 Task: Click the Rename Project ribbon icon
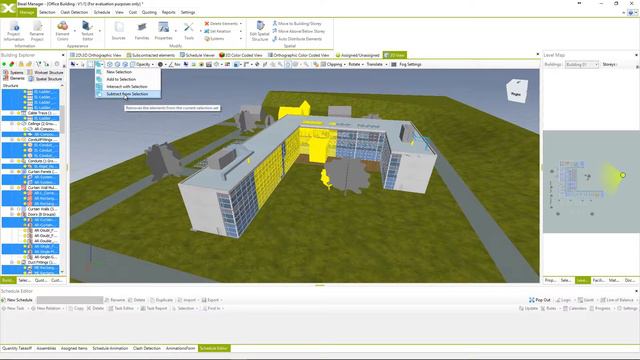[x=37, y=31]
